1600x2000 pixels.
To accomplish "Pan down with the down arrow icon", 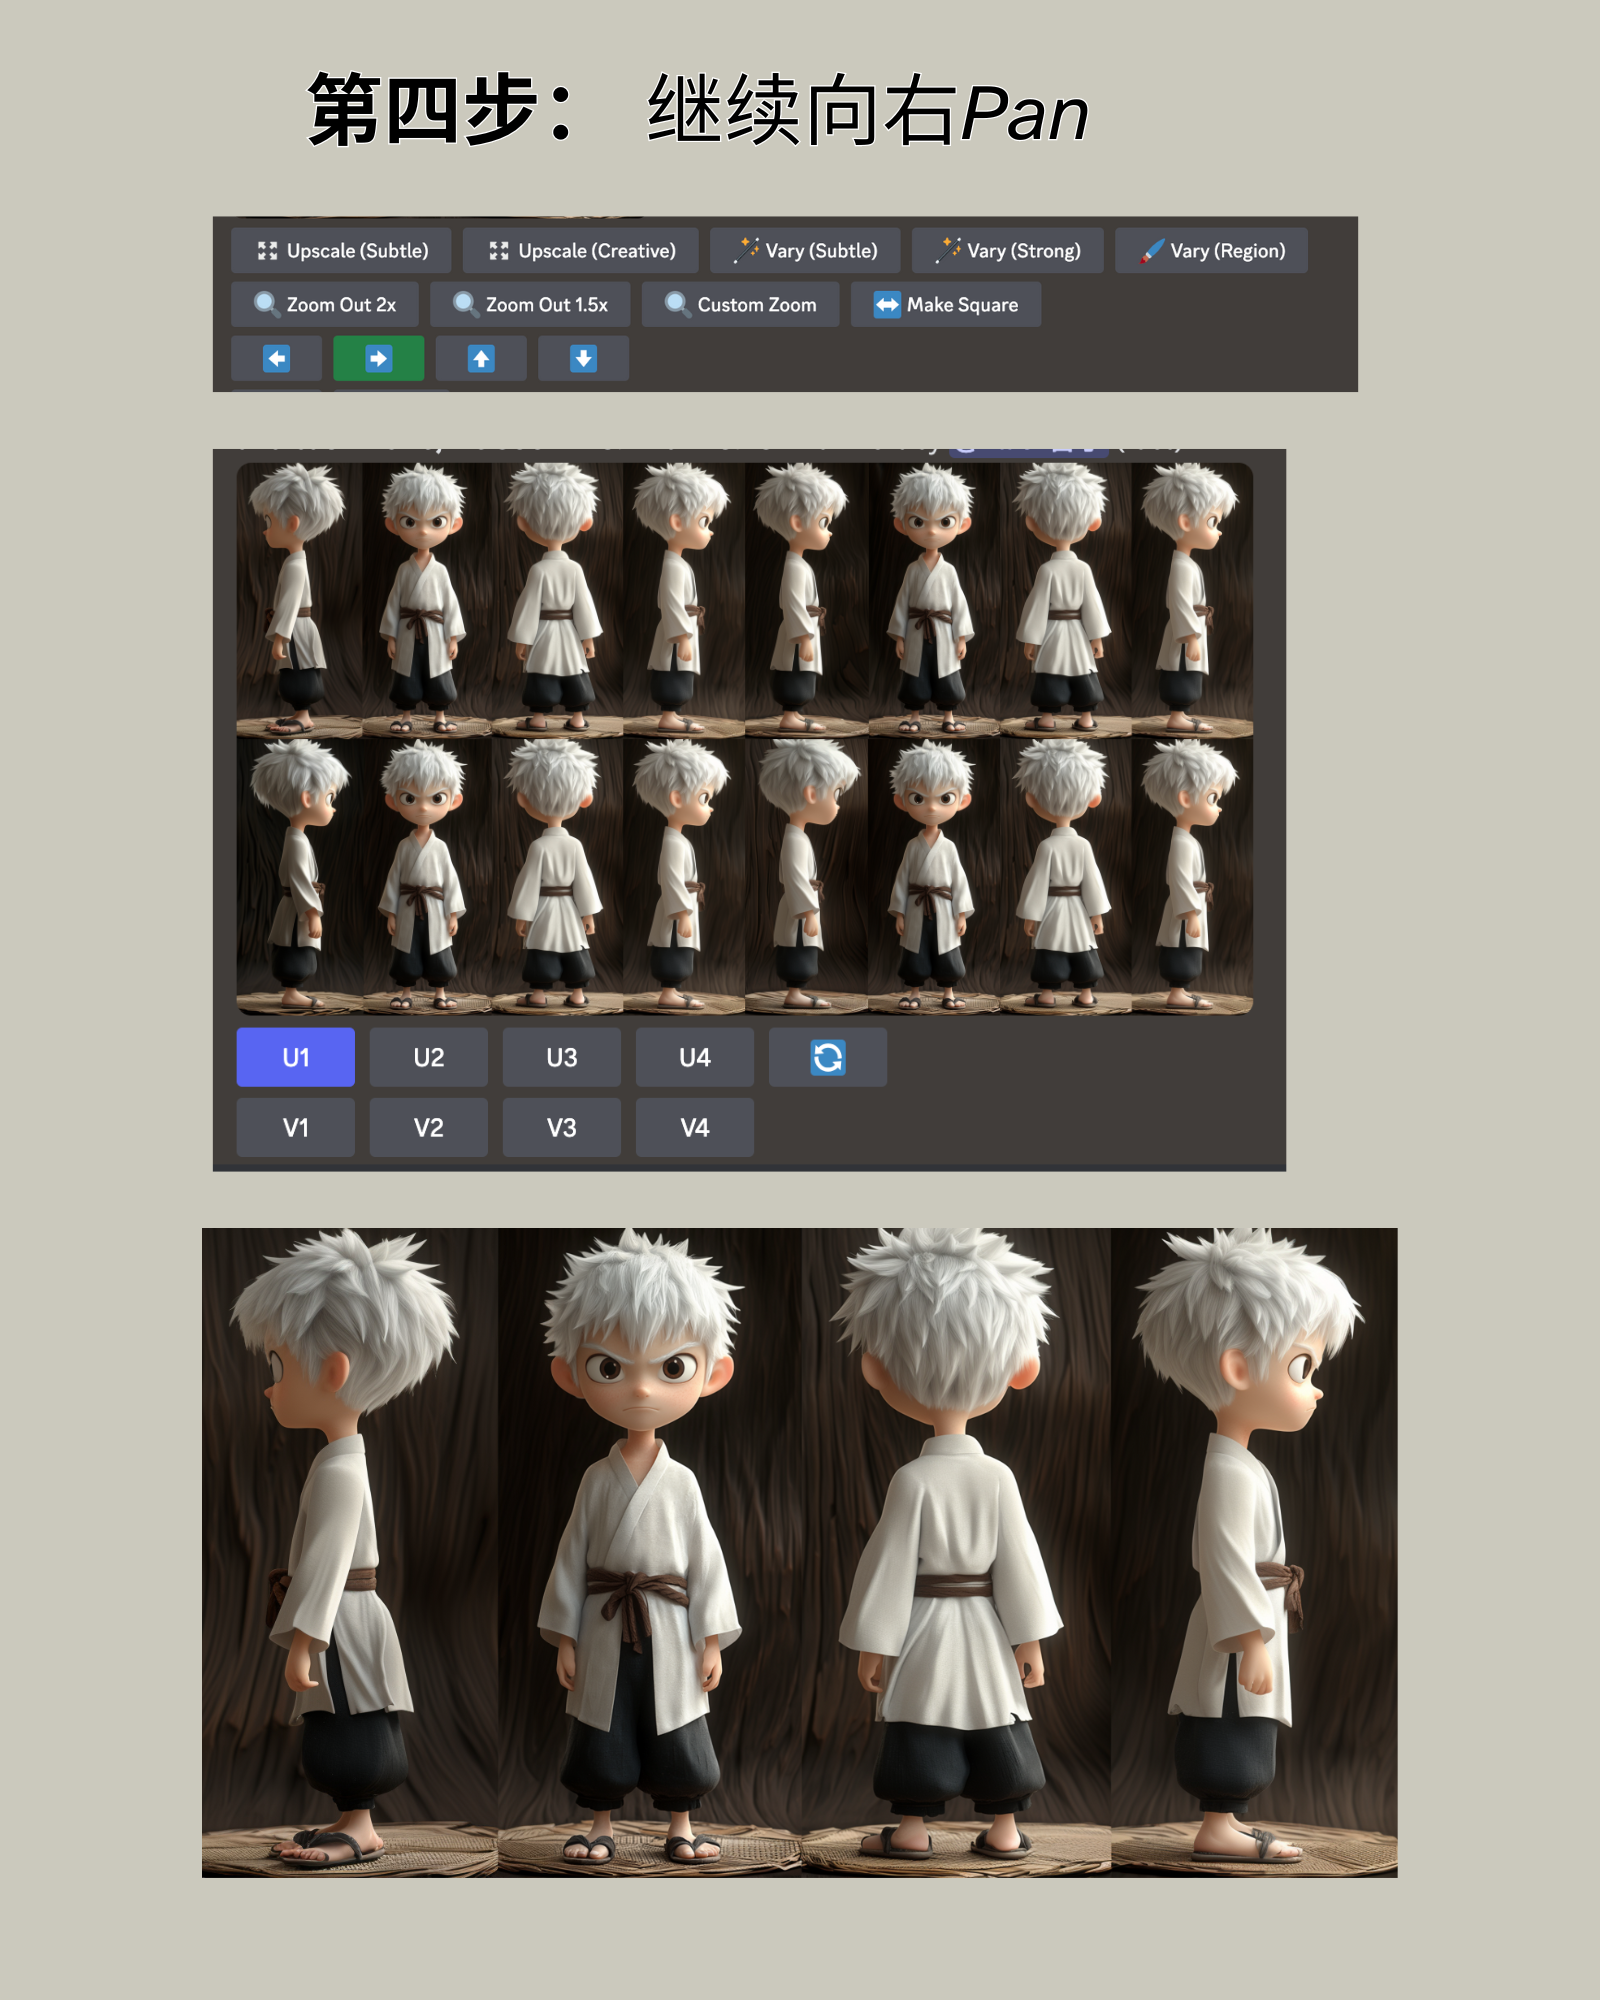I will coord(583,358).
